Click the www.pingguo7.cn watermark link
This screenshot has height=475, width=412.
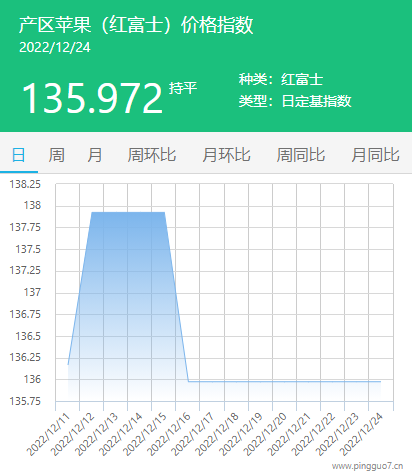click(367, 466)
